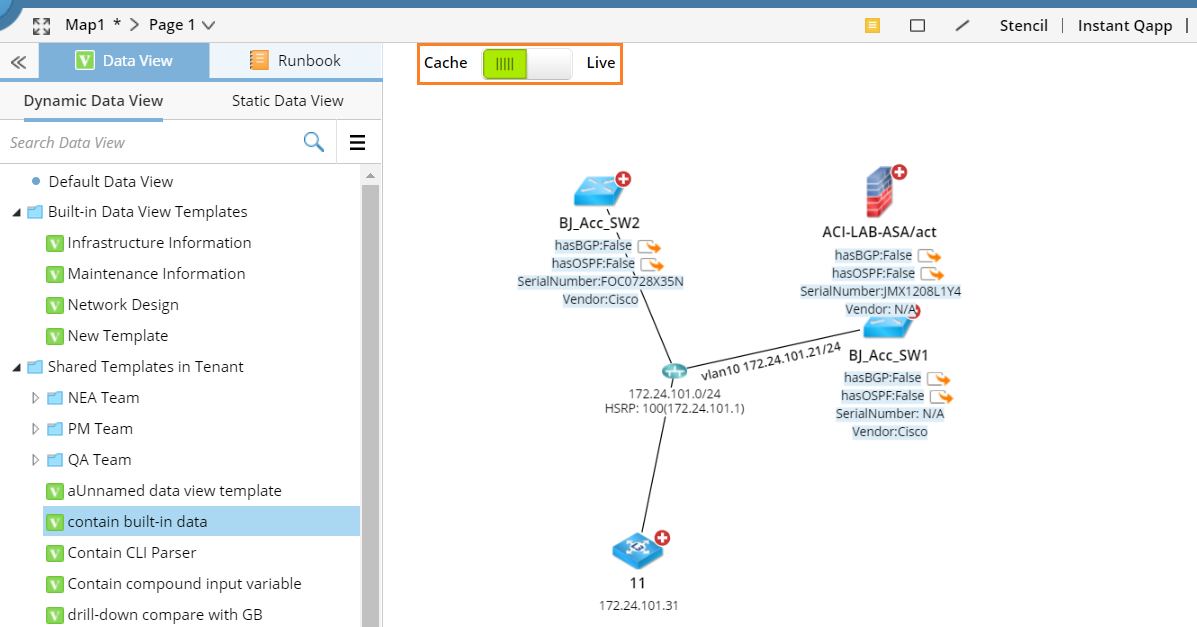Click the Network Design template icon
1197x627 pixels.
pyautogui.click(x=54, y=305)
